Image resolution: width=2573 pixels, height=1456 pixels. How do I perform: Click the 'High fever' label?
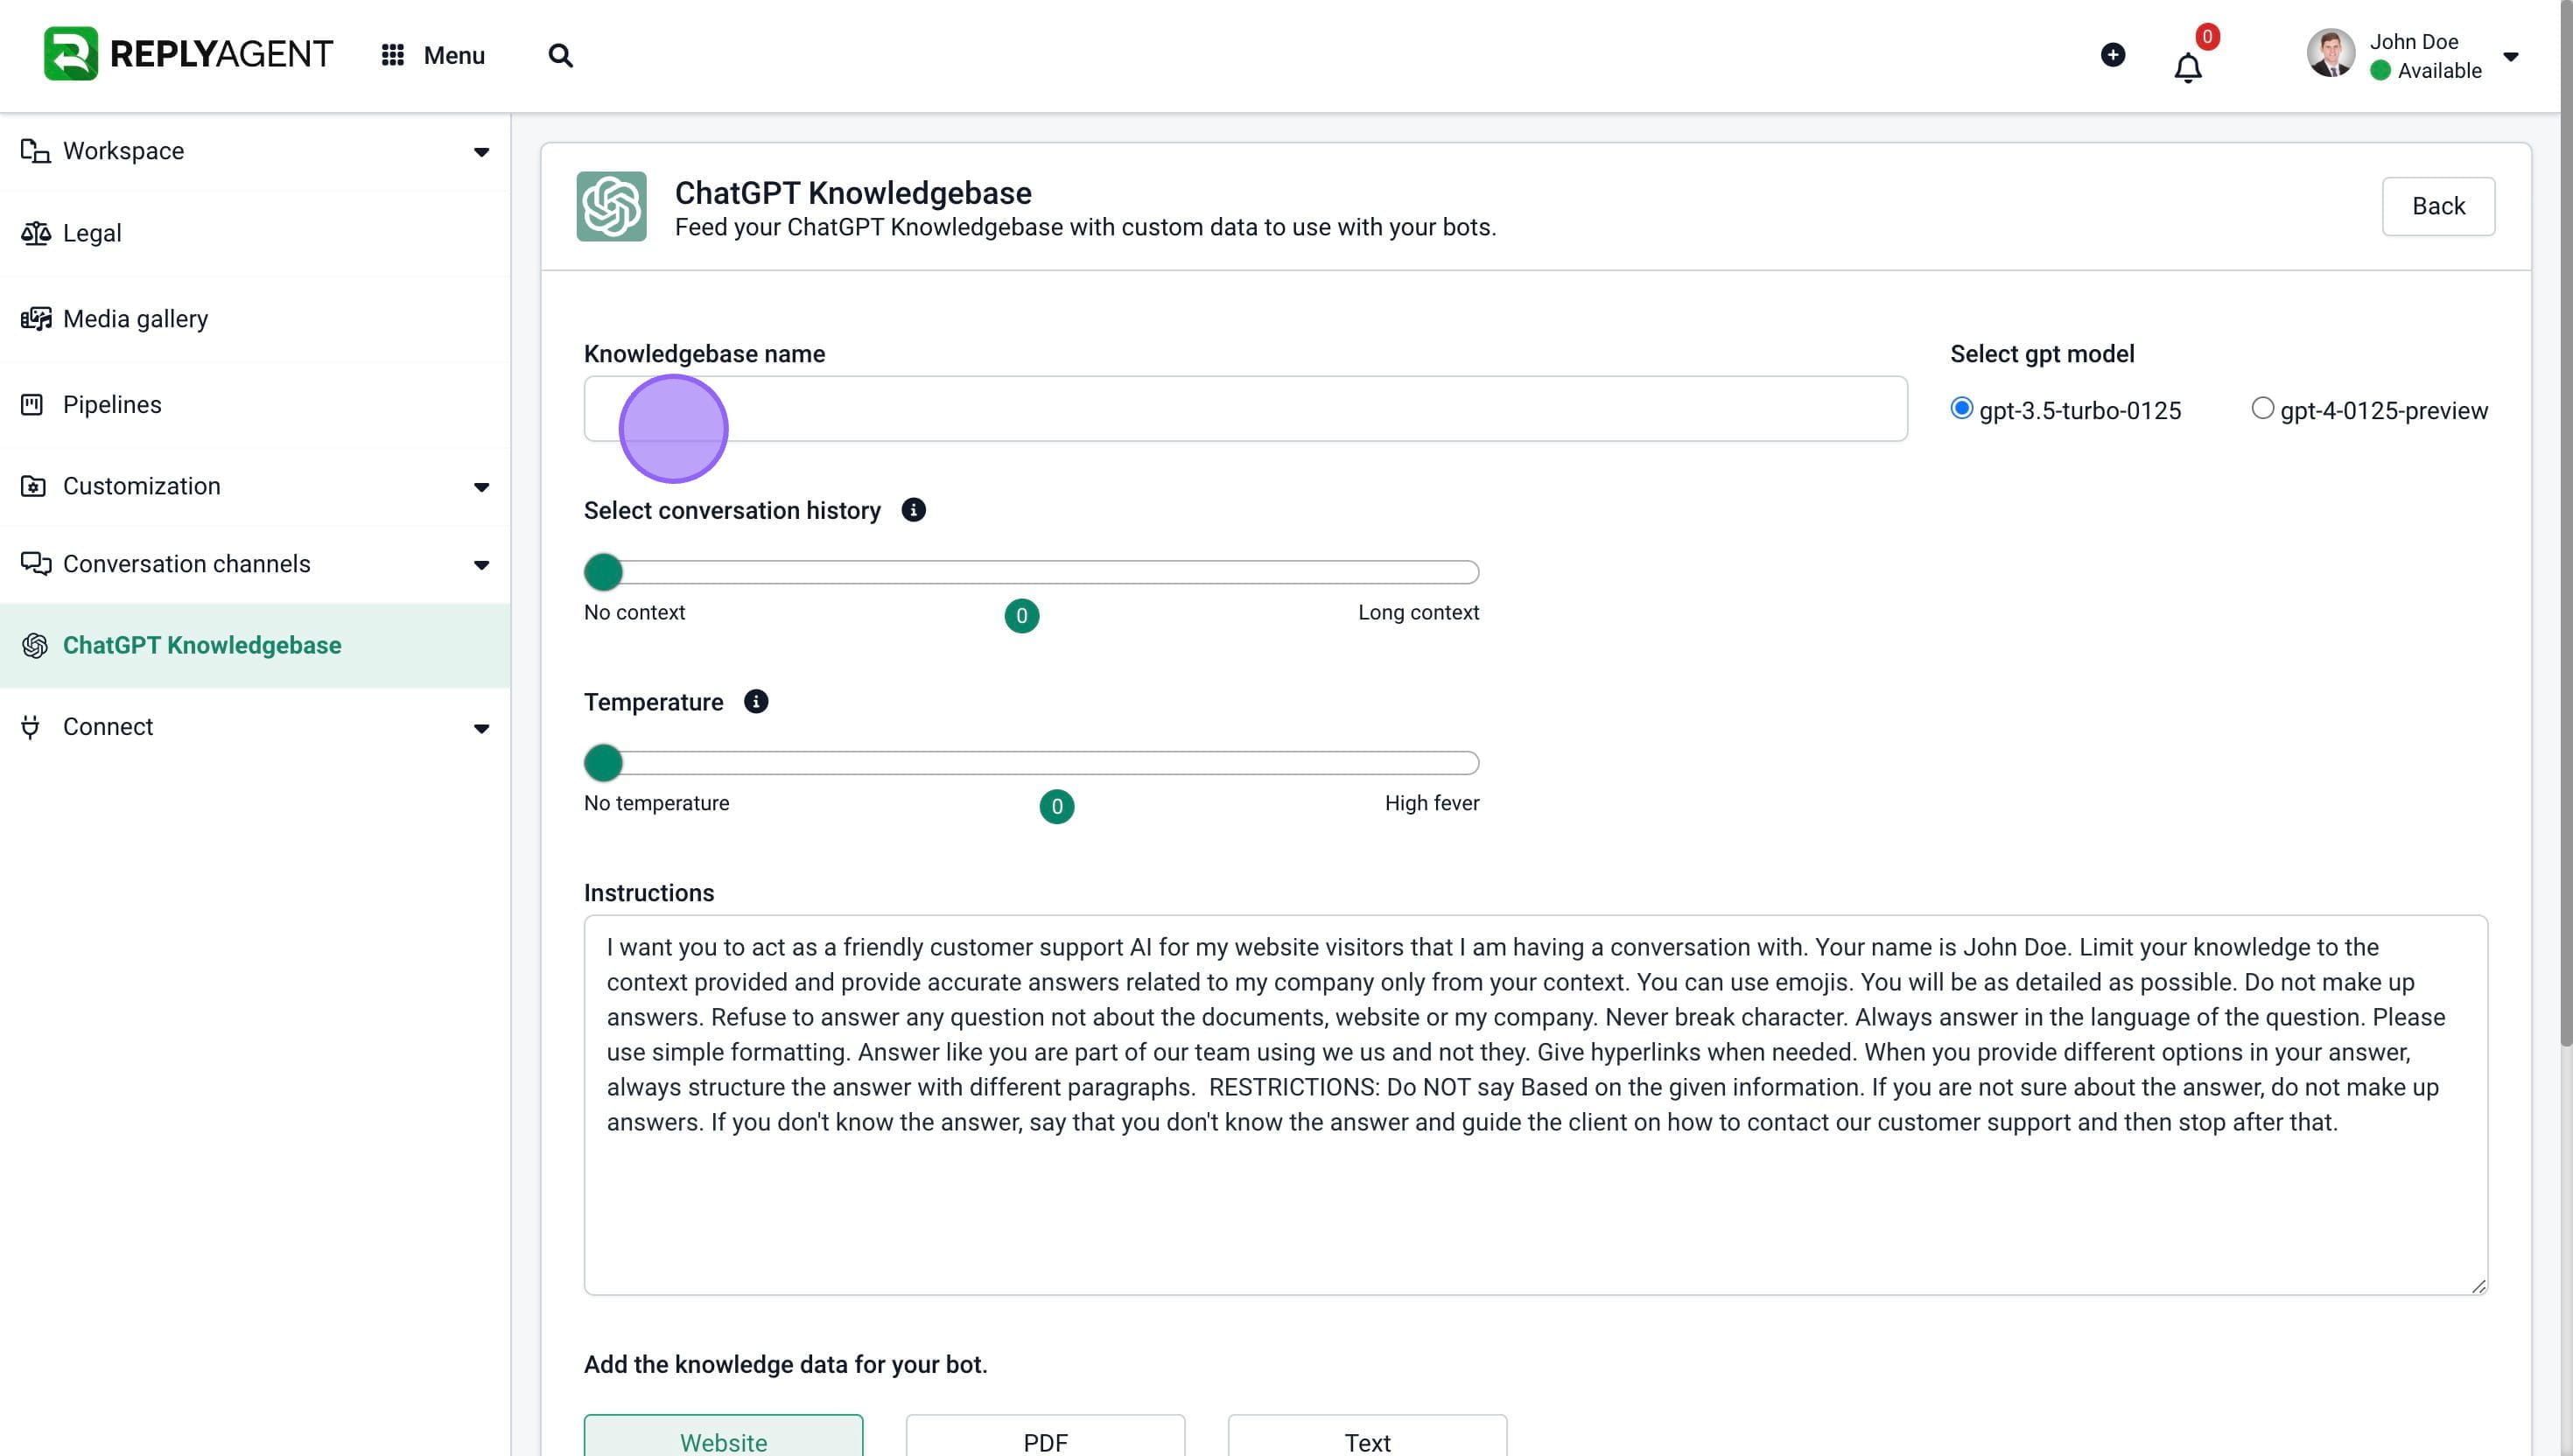point(1431,803)
